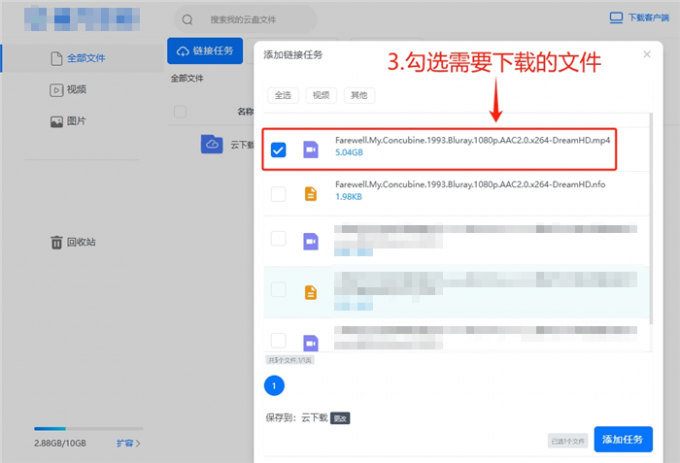Screen dimensions: 680x463
Task: Check the third file row checkbox
Action: click(278, 238)
